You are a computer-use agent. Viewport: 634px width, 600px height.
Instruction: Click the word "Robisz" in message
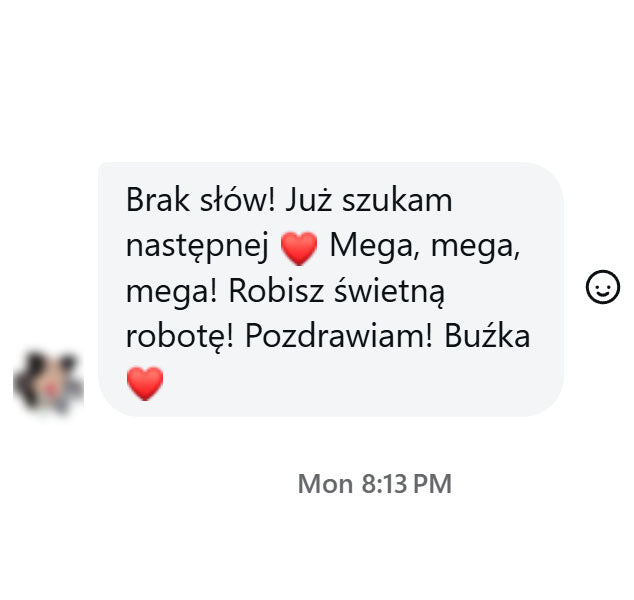pyautogui.click(x=276, y=291)
